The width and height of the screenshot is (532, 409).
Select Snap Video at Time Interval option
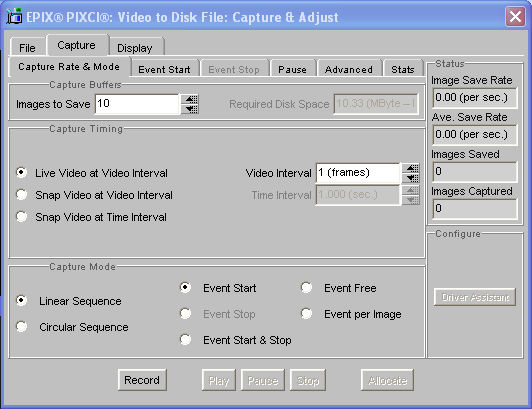[x=22, y=217]
